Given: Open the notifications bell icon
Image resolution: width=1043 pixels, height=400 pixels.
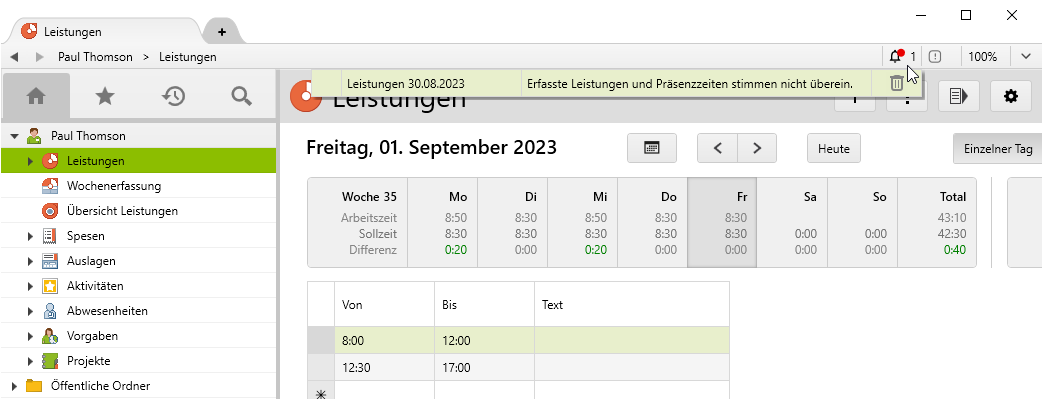Looking at the screenshot, I should point(896,57).
